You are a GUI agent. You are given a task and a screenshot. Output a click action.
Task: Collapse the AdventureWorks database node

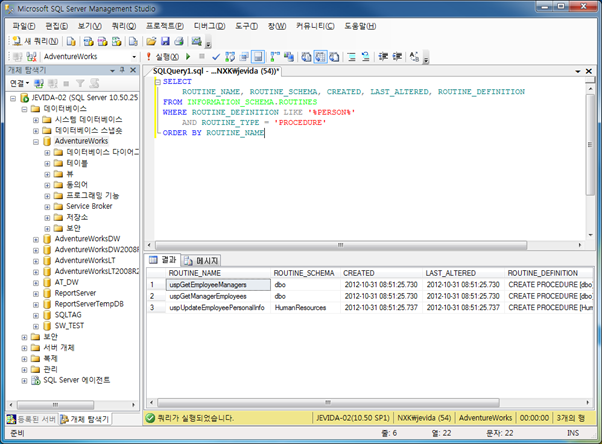tap(36, 141)
